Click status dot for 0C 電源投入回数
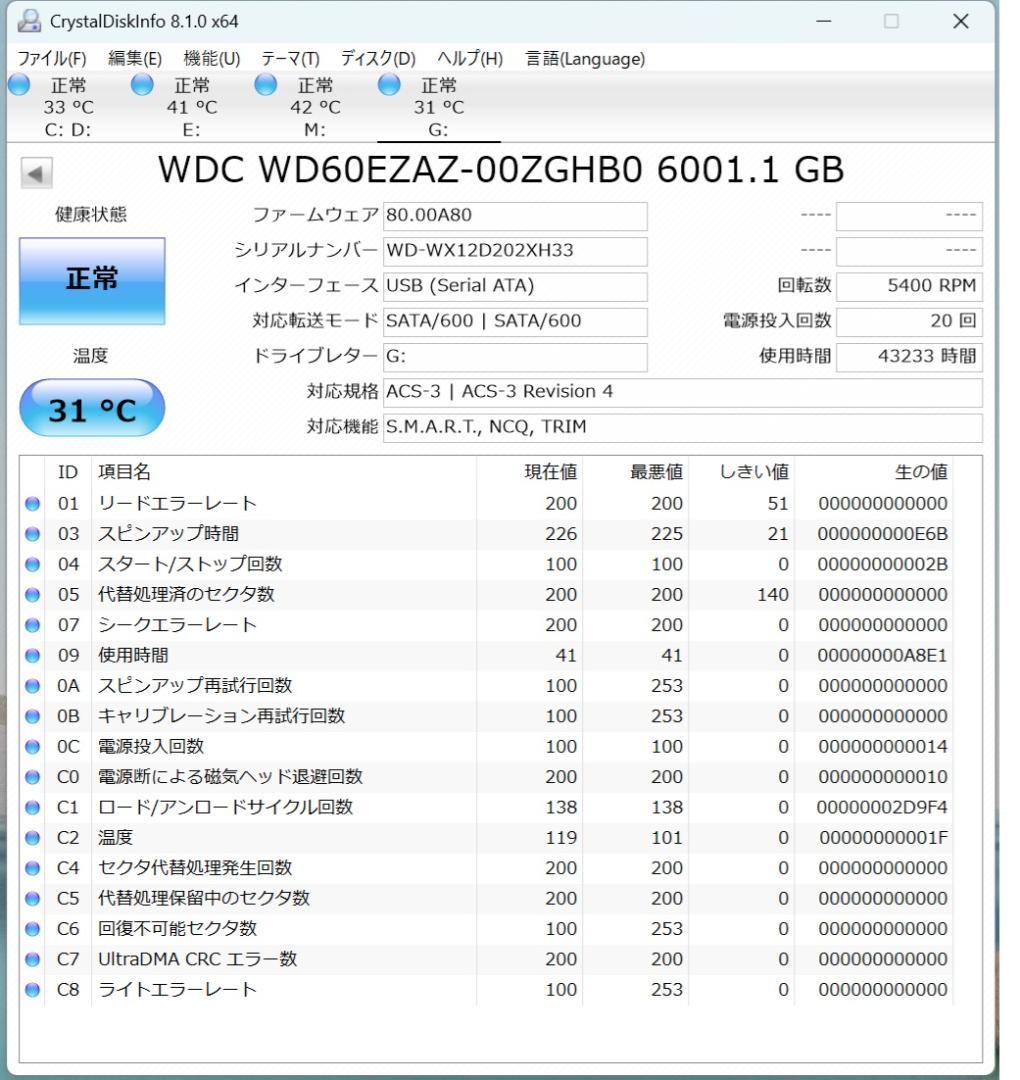The width and height of the screenshot is (1020, 1080). pyautogui.click(x=32, y=747)
